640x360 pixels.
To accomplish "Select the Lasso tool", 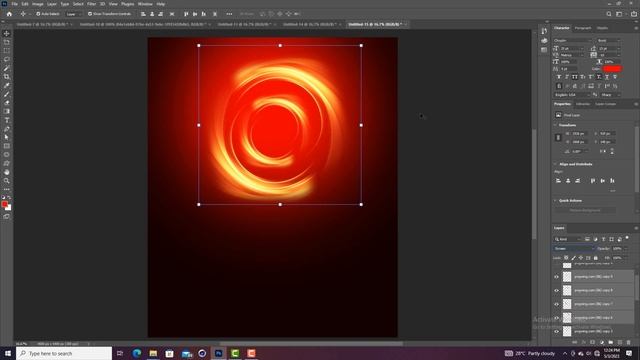I will point(7,59).
